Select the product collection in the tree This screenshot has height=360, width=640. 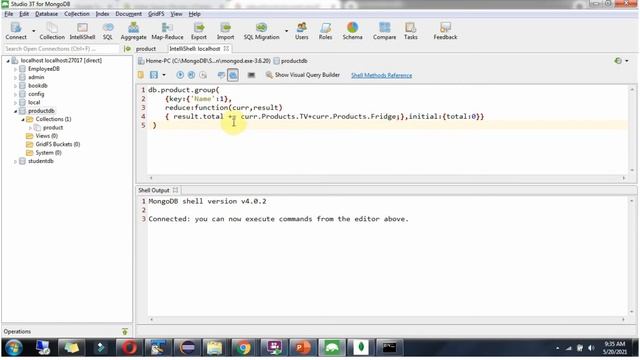pyautogui.click(x=53, y=127)
